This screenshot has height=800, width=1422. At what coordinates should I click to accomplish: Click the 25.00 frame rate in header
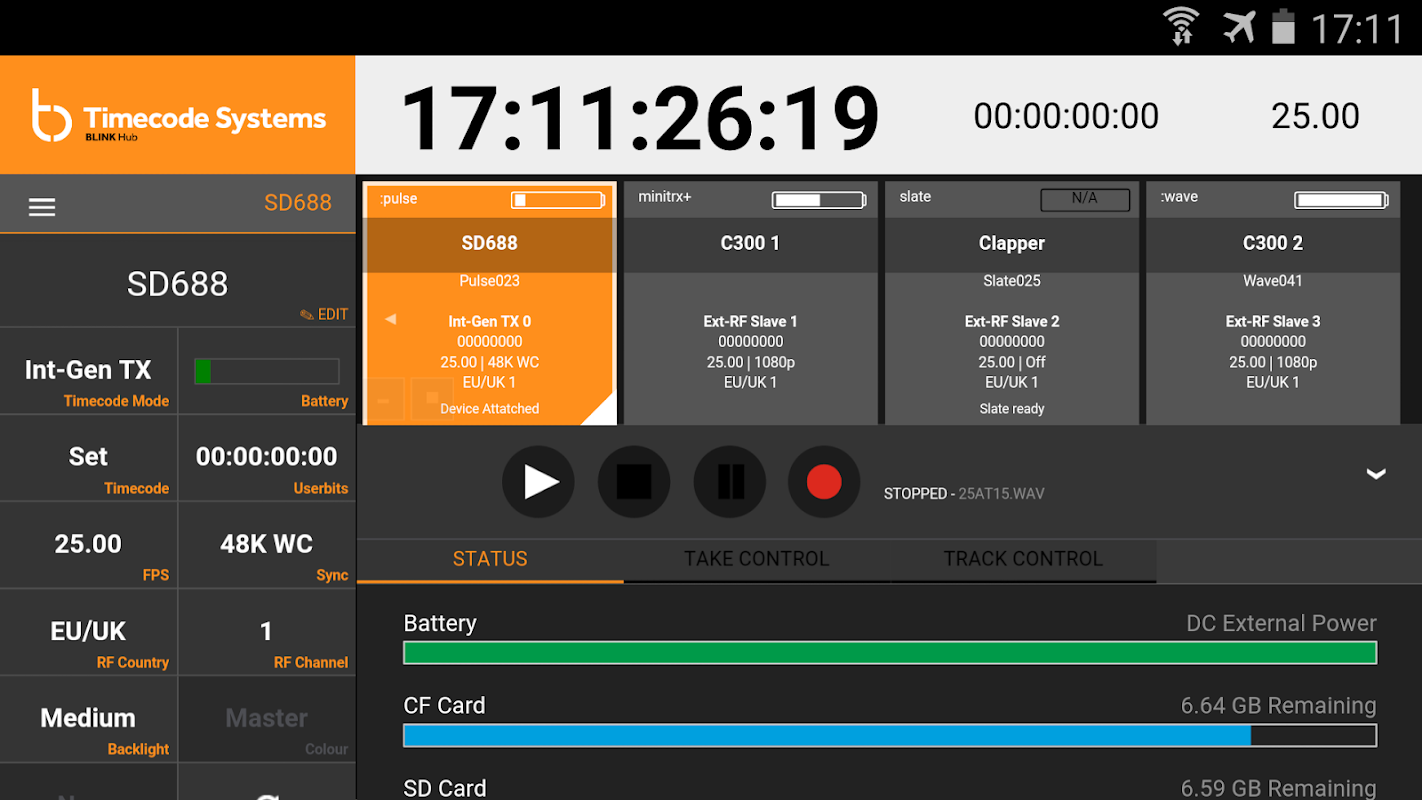1315,116
